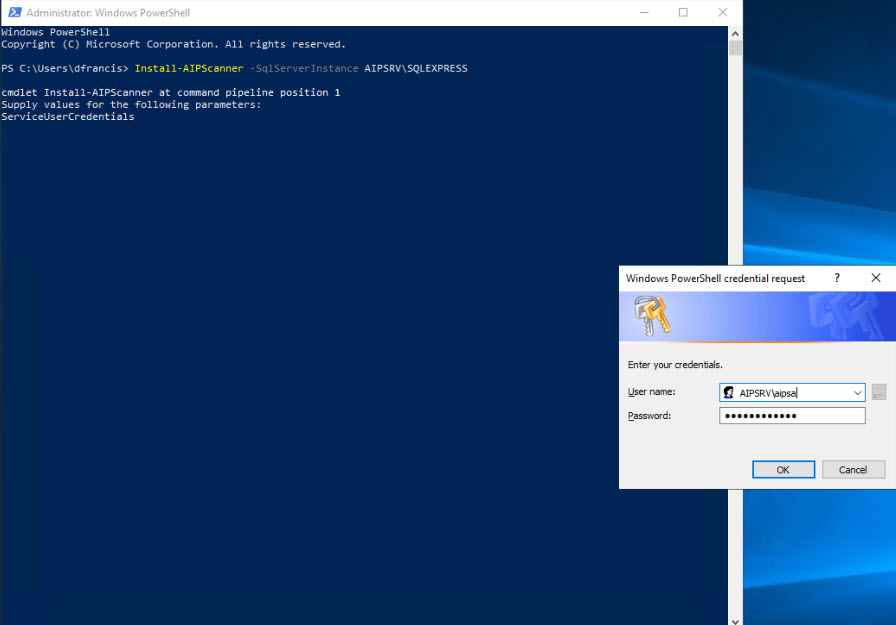Viewport: 896px width, 625px height.
Task: Click the -SqlServerInstance parameter text
Action: coord(304,68)
